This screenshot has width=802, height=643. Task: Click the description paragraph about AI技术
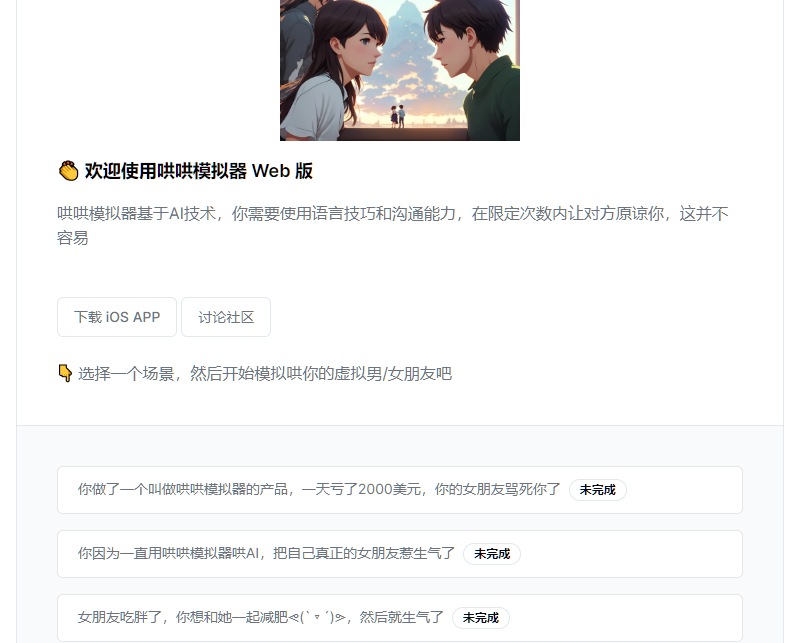[x=392, y=226]
